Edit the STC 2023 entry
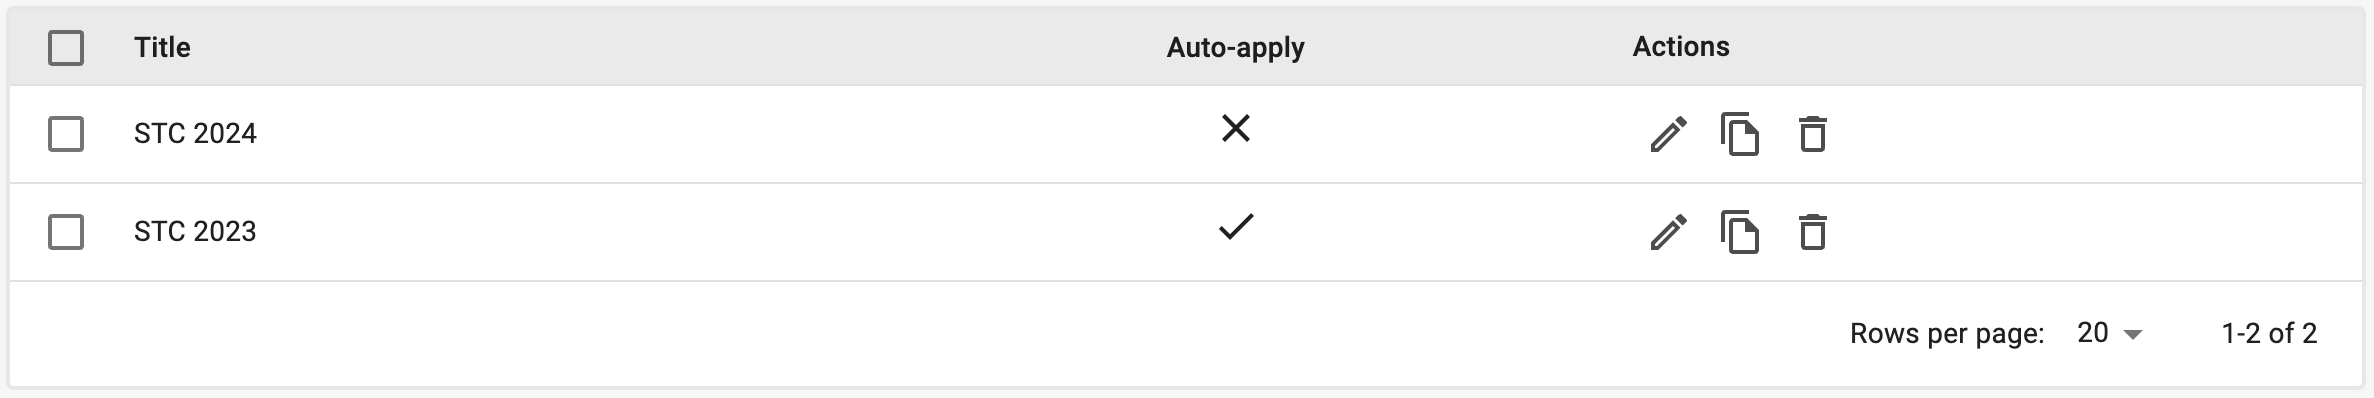Viewport: 2374px width, 398px height. [1668, 232]
